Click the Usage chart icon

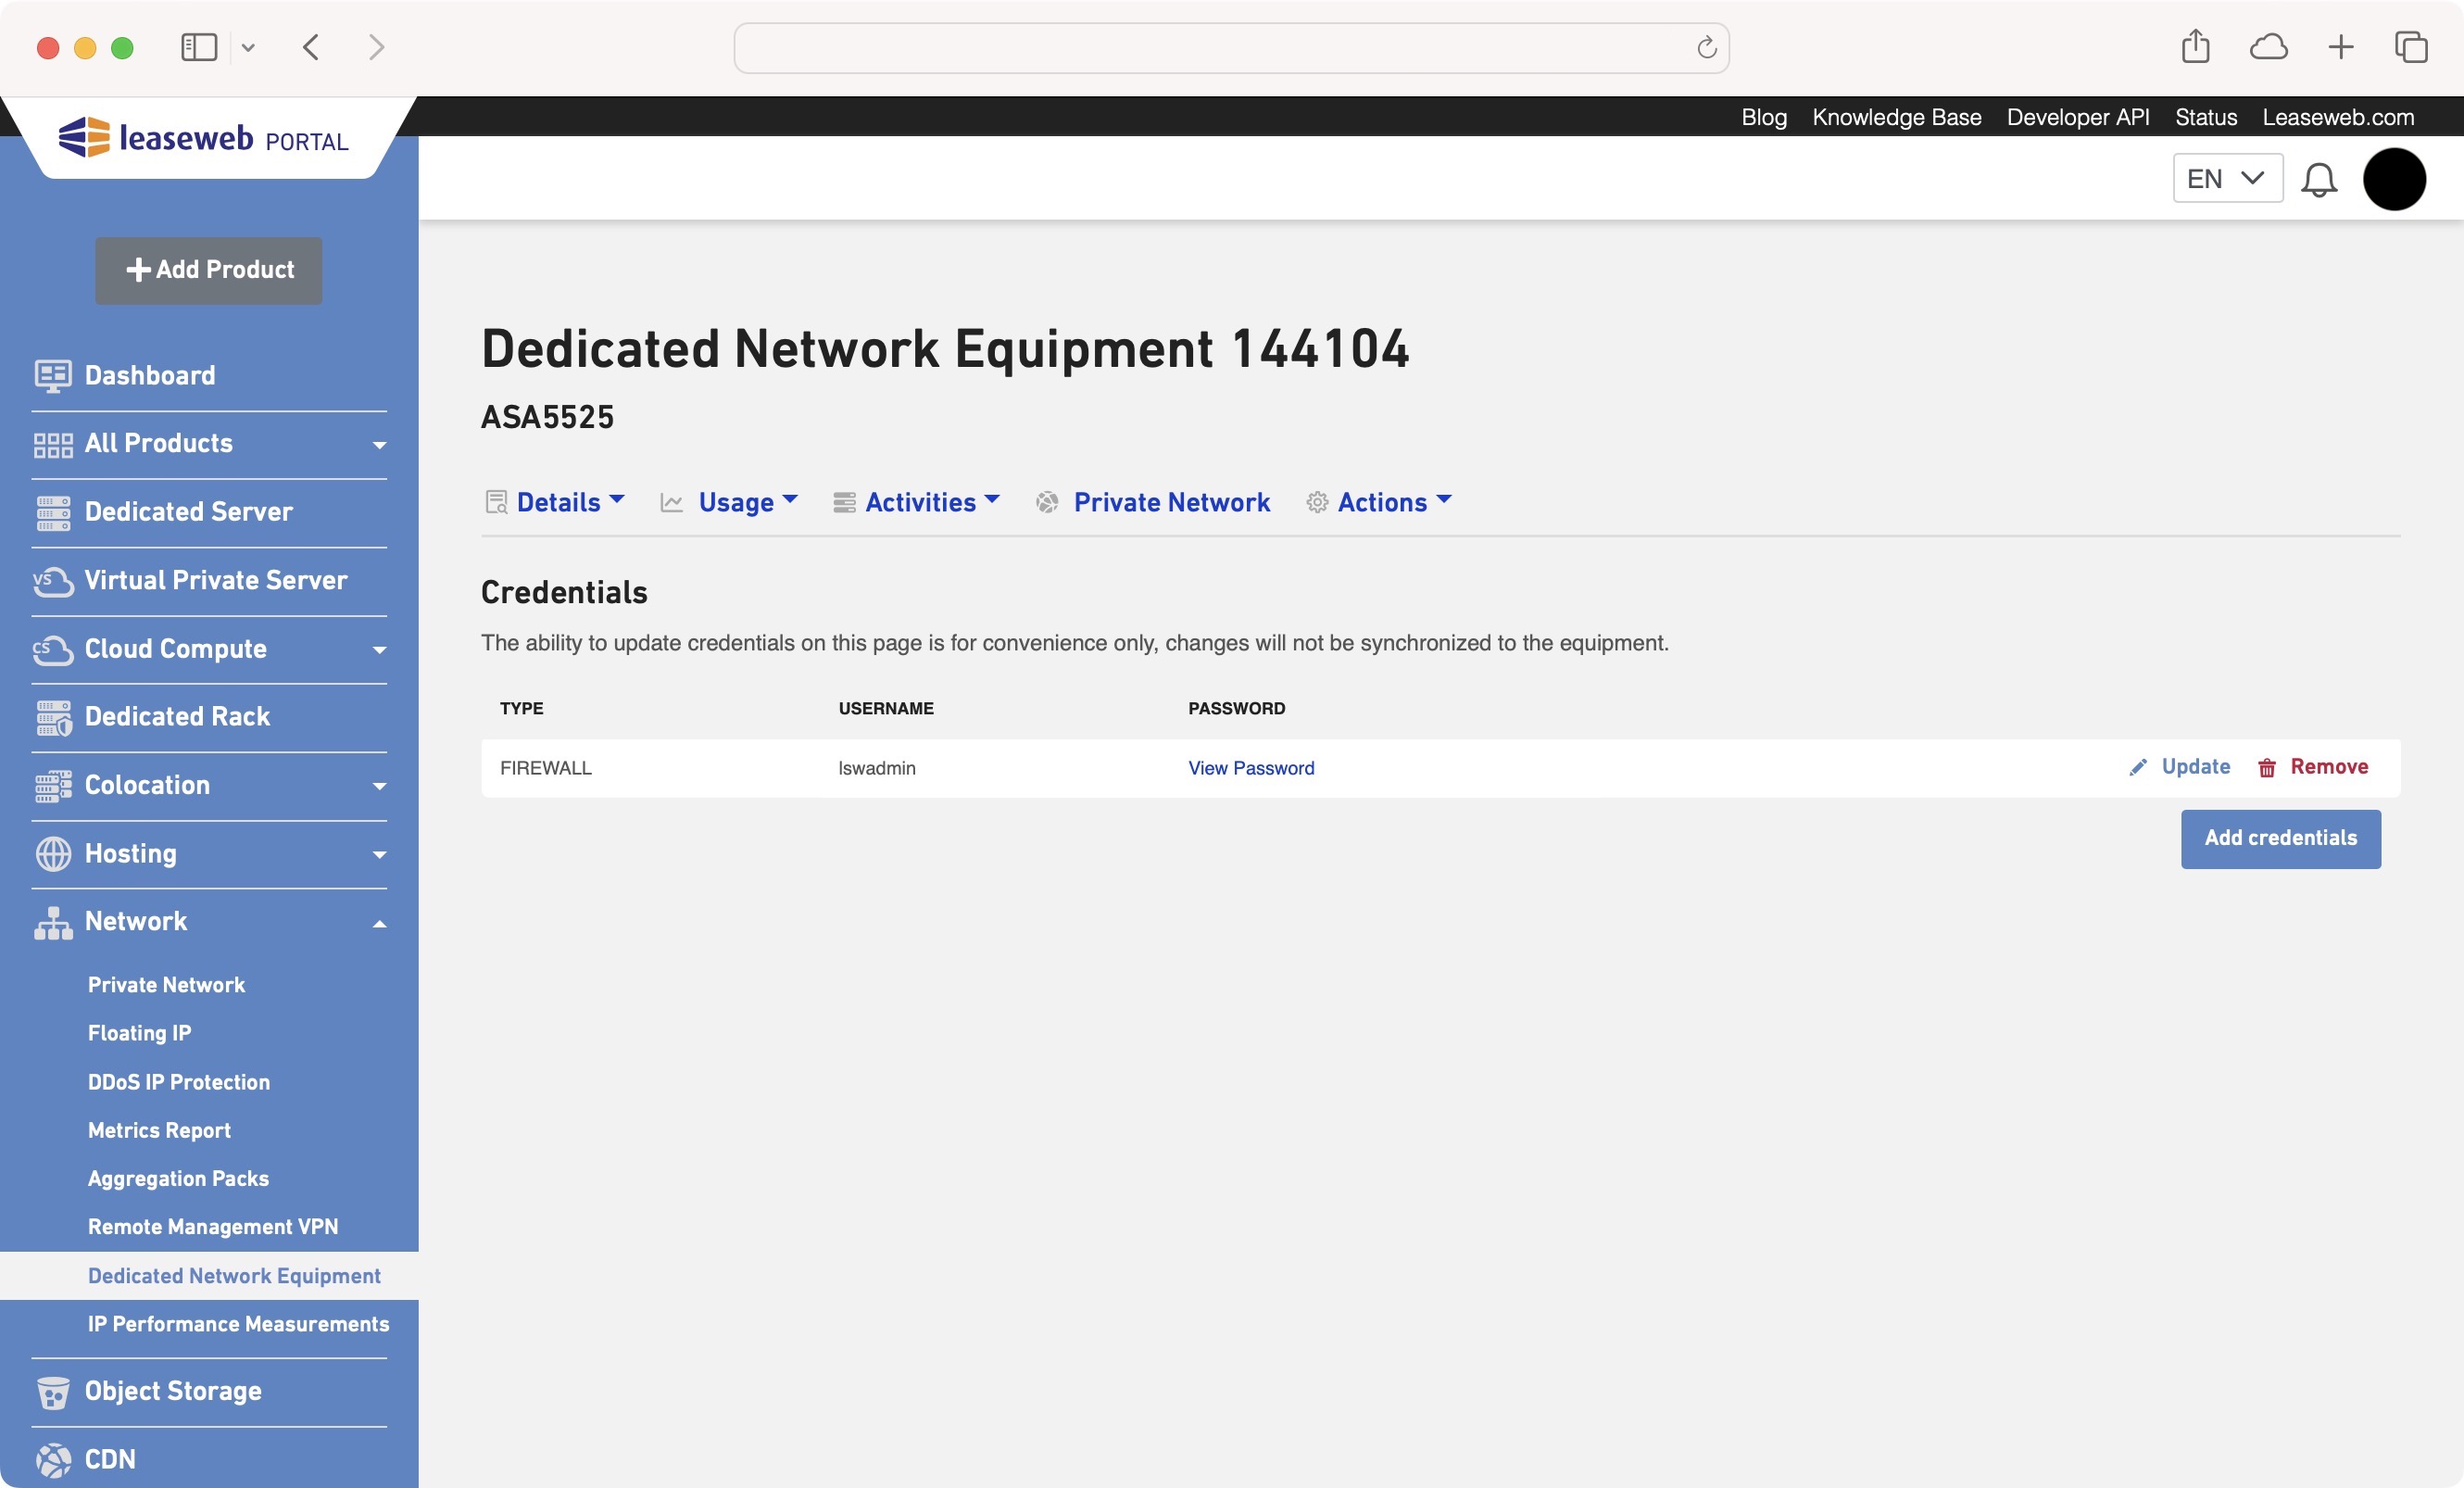[672, 503]
